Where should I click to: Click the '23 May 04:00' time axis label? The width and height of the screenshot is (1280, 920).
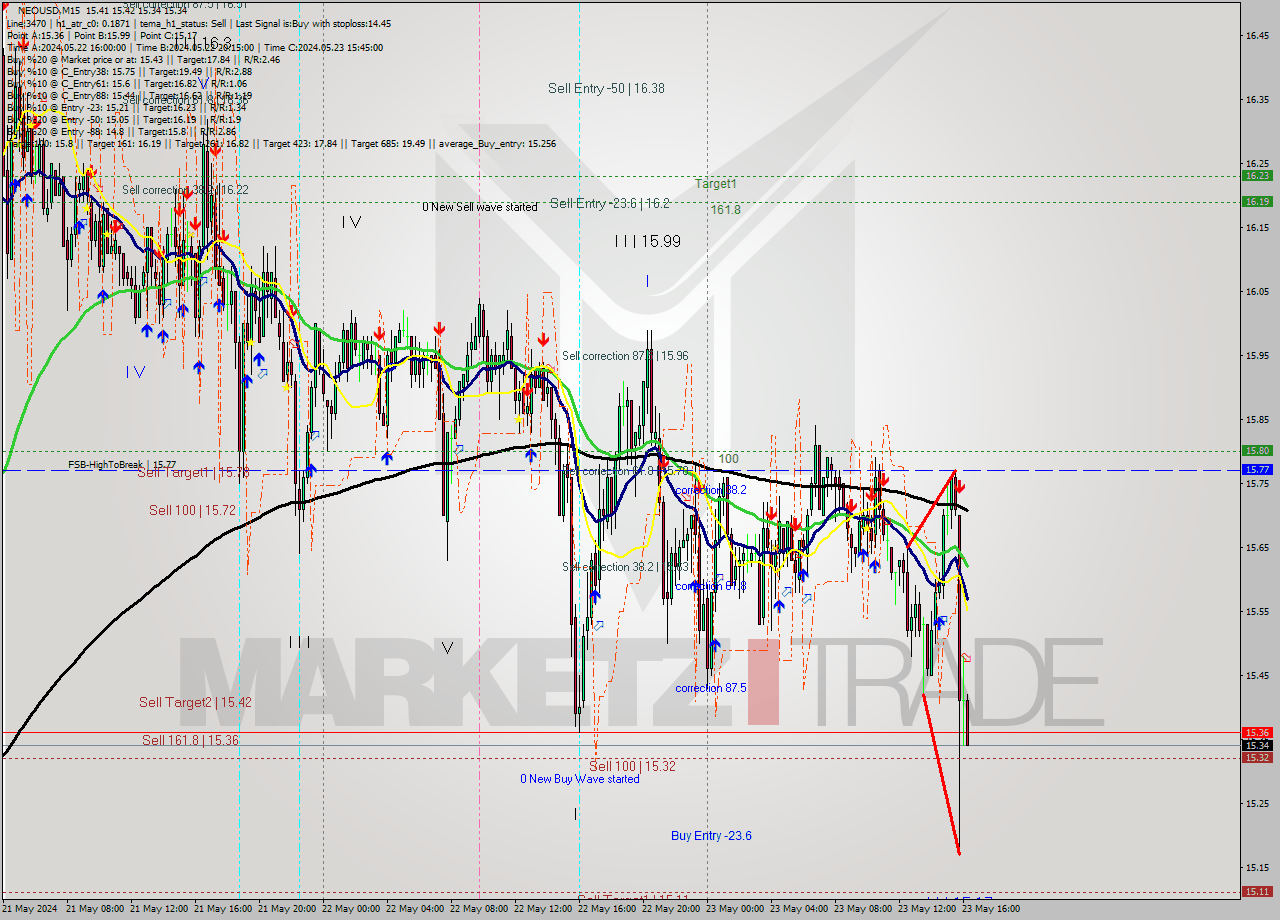[801, 909]
